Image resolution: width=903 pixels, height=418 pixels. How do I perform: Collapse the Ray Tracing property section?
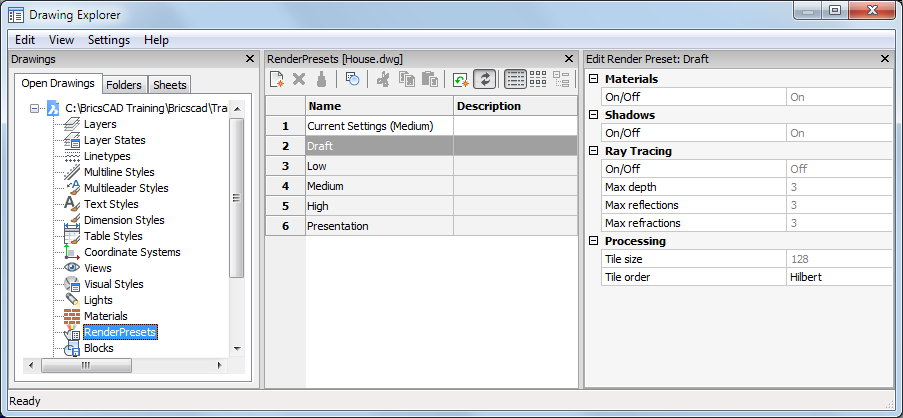pos(593,151)
